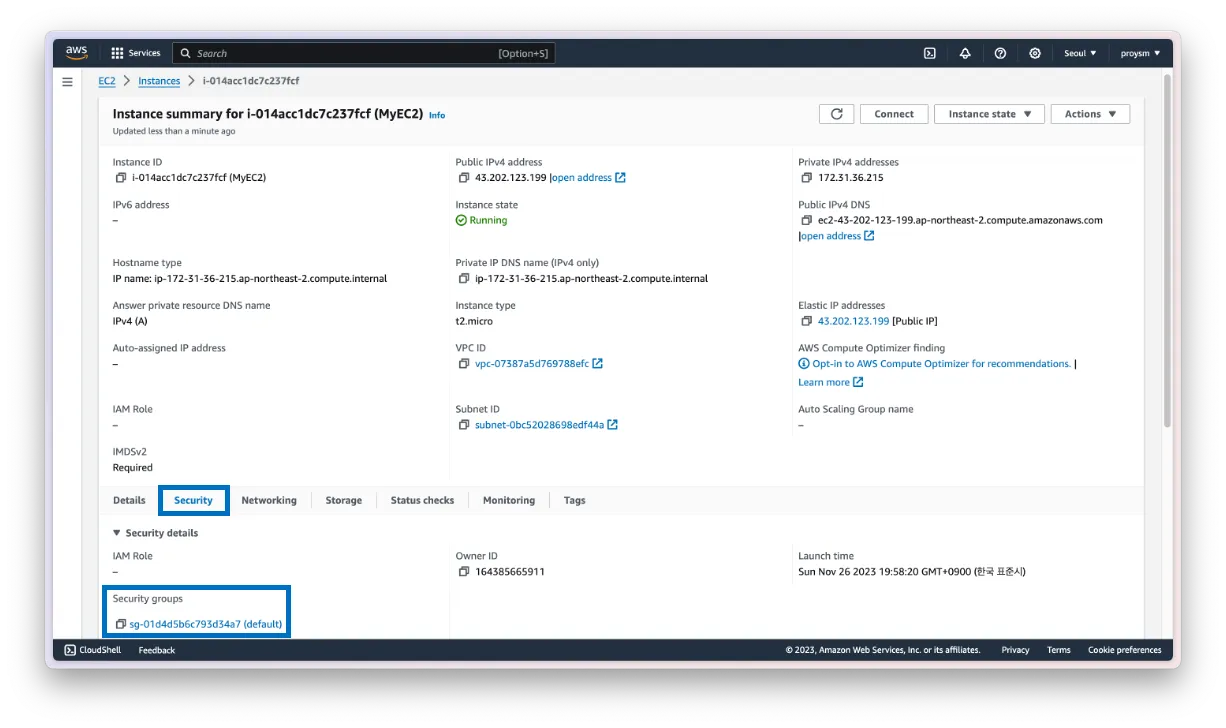Click the search bar field
The image size is (1226, 728).
364,53
